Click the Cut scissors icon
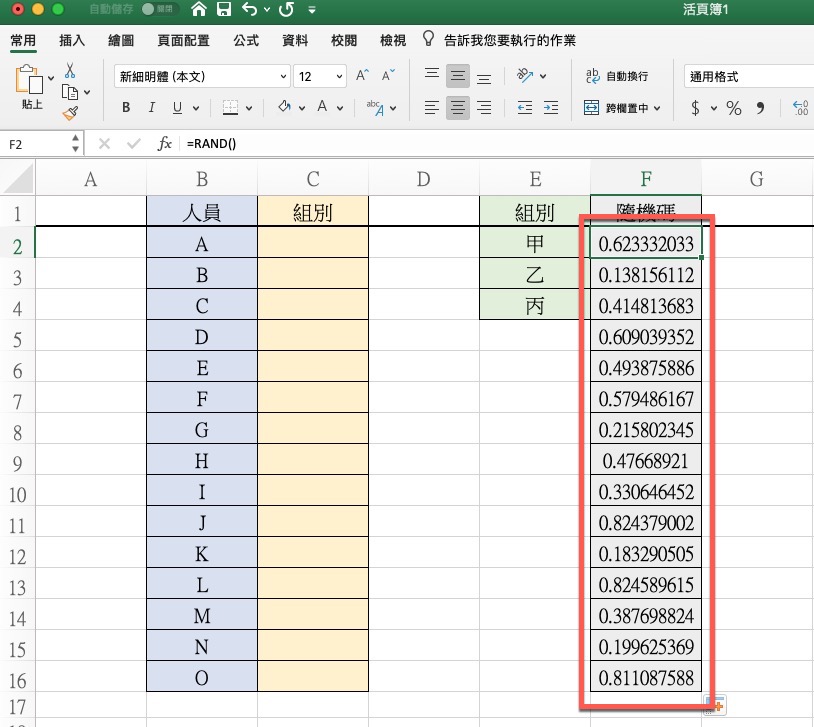Viewport: 814px width, 727px height. 70,71
